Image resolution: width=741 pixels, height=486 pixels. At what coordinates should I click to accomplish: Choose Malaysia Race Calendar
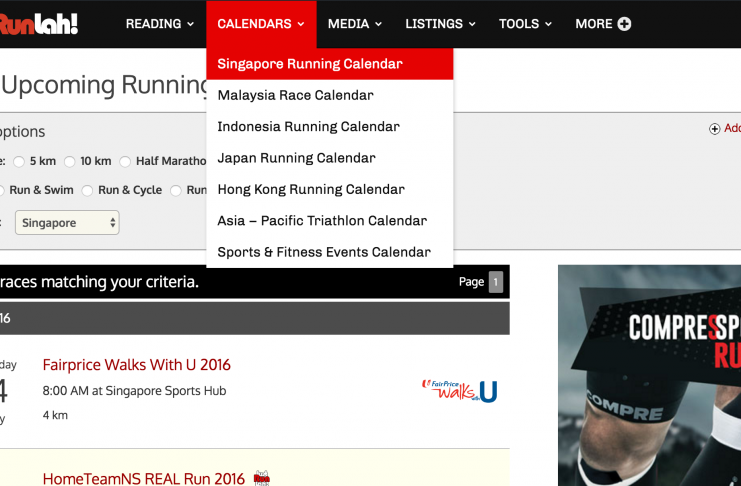coord(329,95)
